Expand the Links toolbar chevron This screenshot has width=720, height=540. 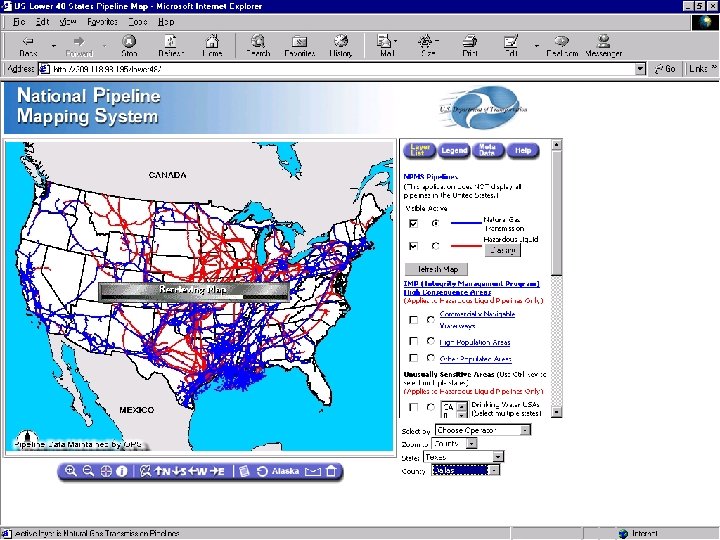click(714, 67)
